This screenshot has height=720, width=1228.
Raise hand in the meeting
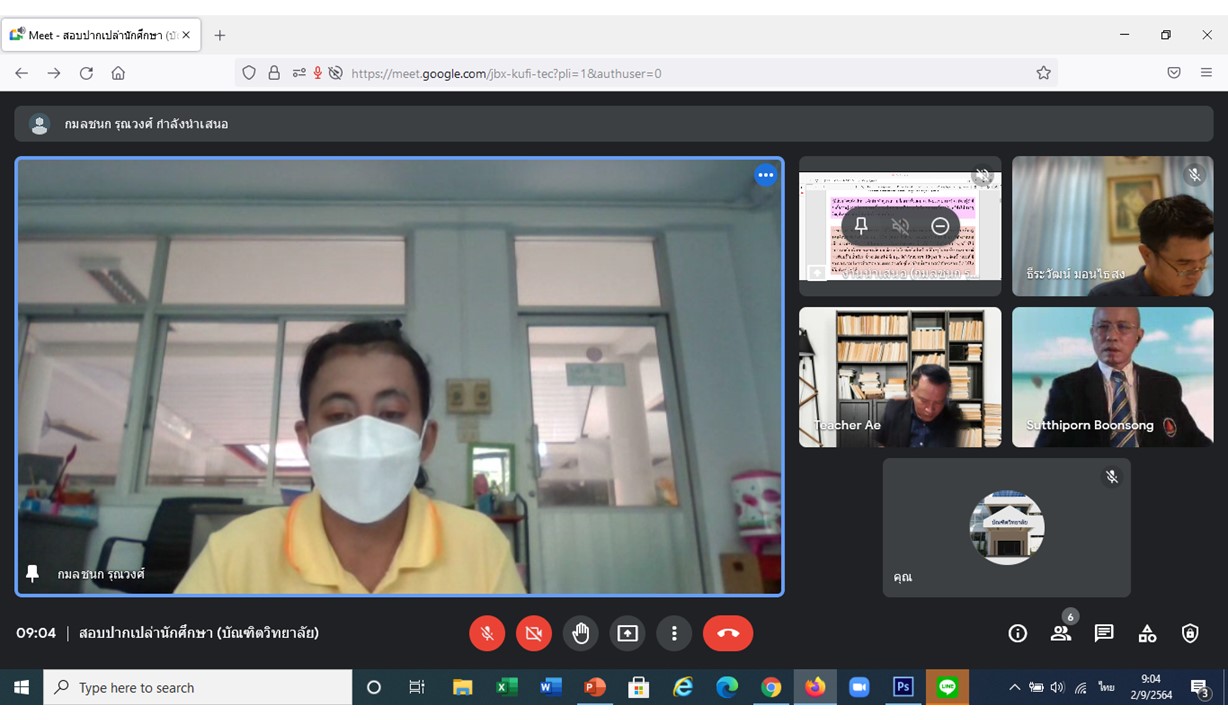(581, 633)
